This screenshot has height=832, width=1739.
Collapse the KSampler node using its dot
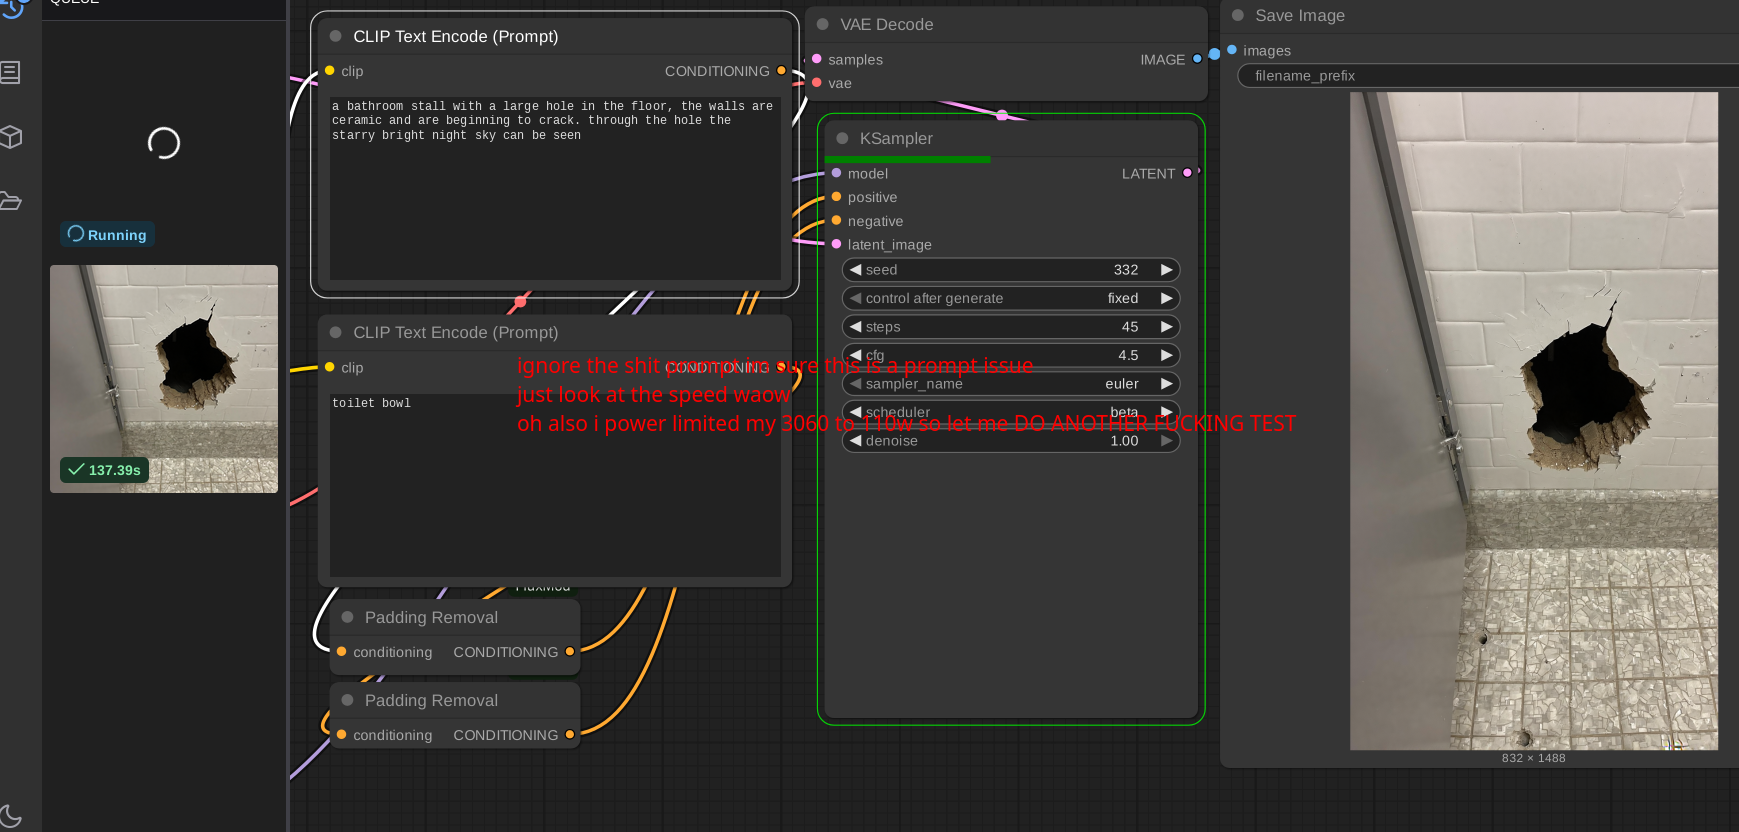(842, 139)
